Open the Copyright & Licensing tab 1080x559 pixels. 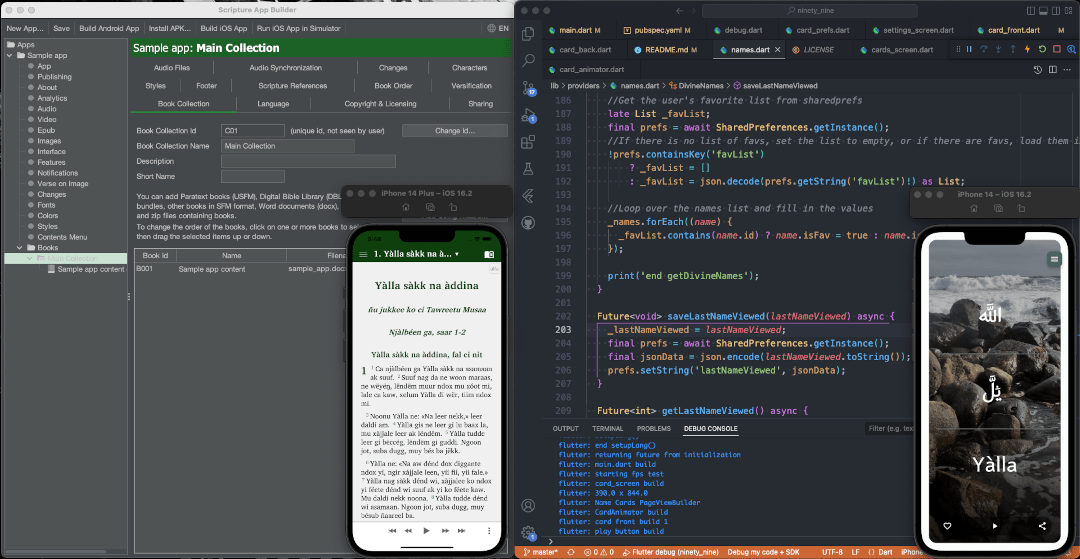tap(380, 104)
